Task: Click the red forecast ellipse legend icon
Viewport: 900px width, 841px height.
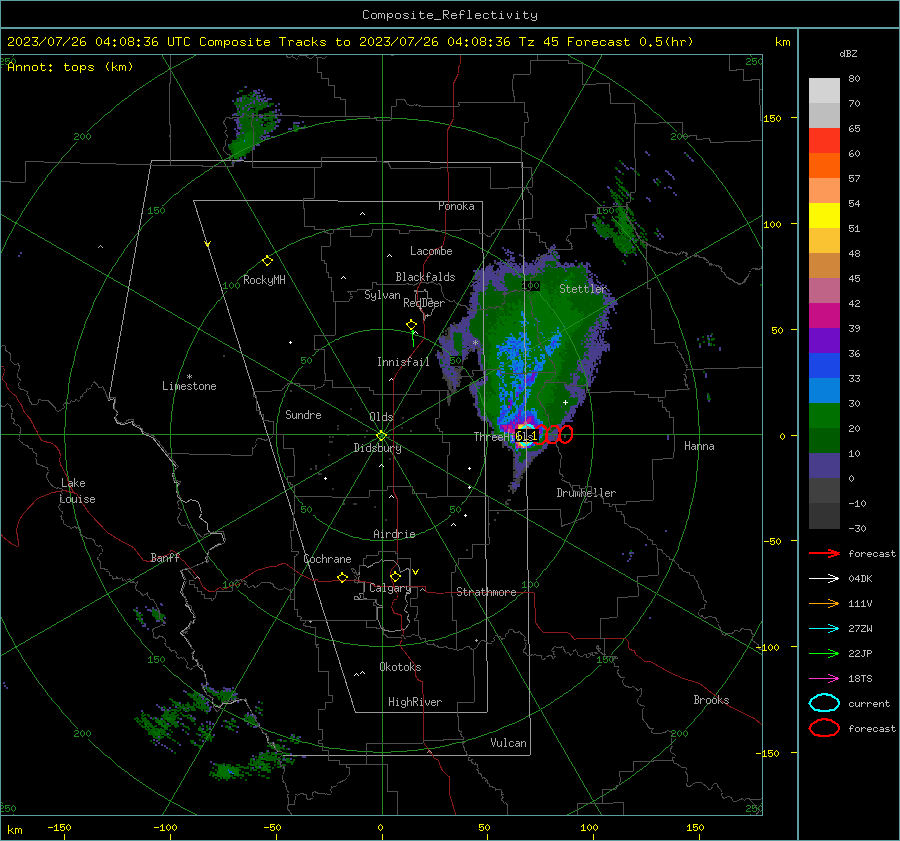Action: click(x=824, y=728)
